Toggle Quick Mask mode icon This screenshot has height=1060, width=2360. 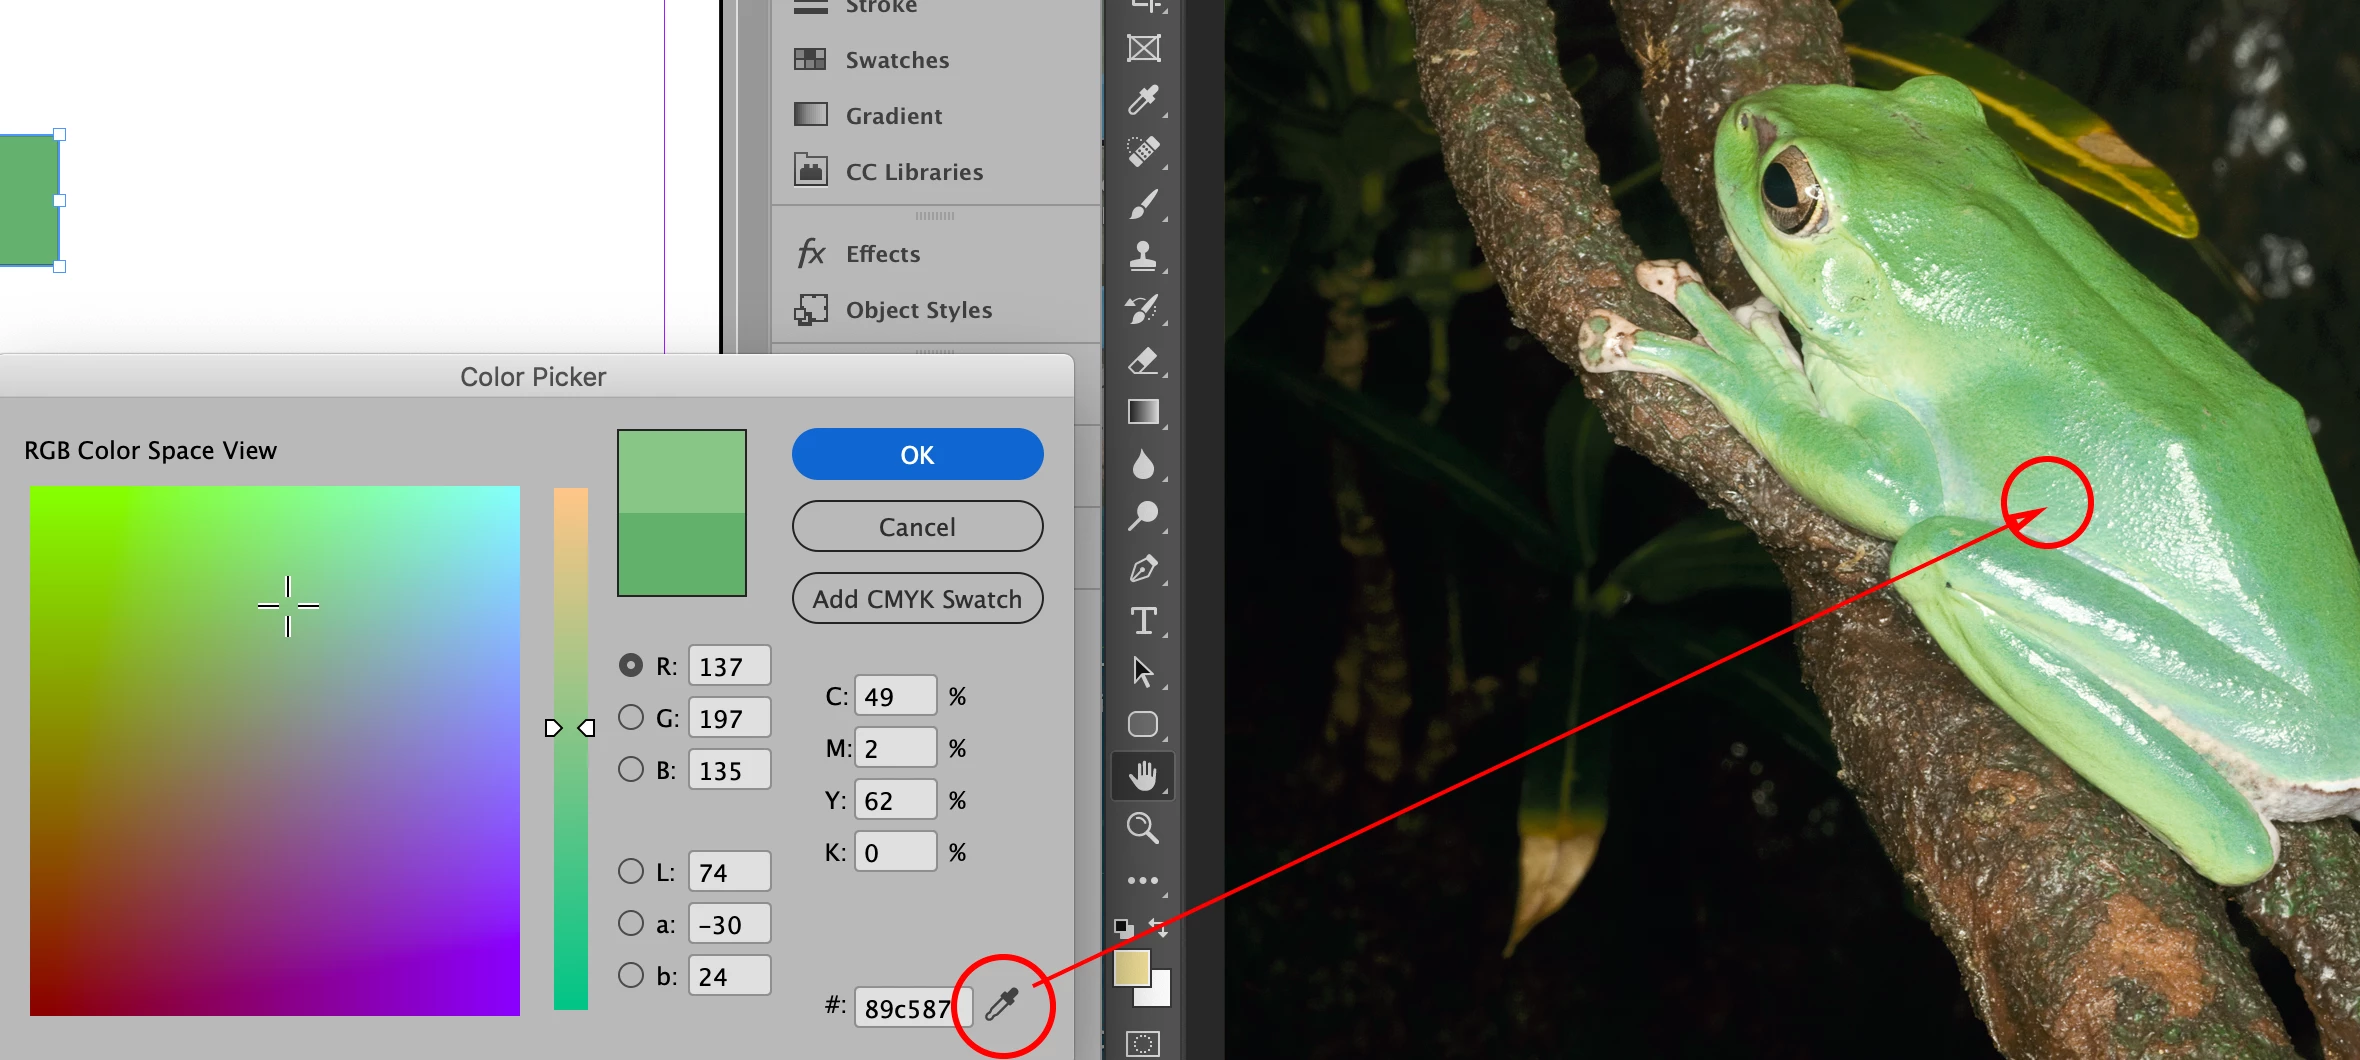(1143, 1044)
